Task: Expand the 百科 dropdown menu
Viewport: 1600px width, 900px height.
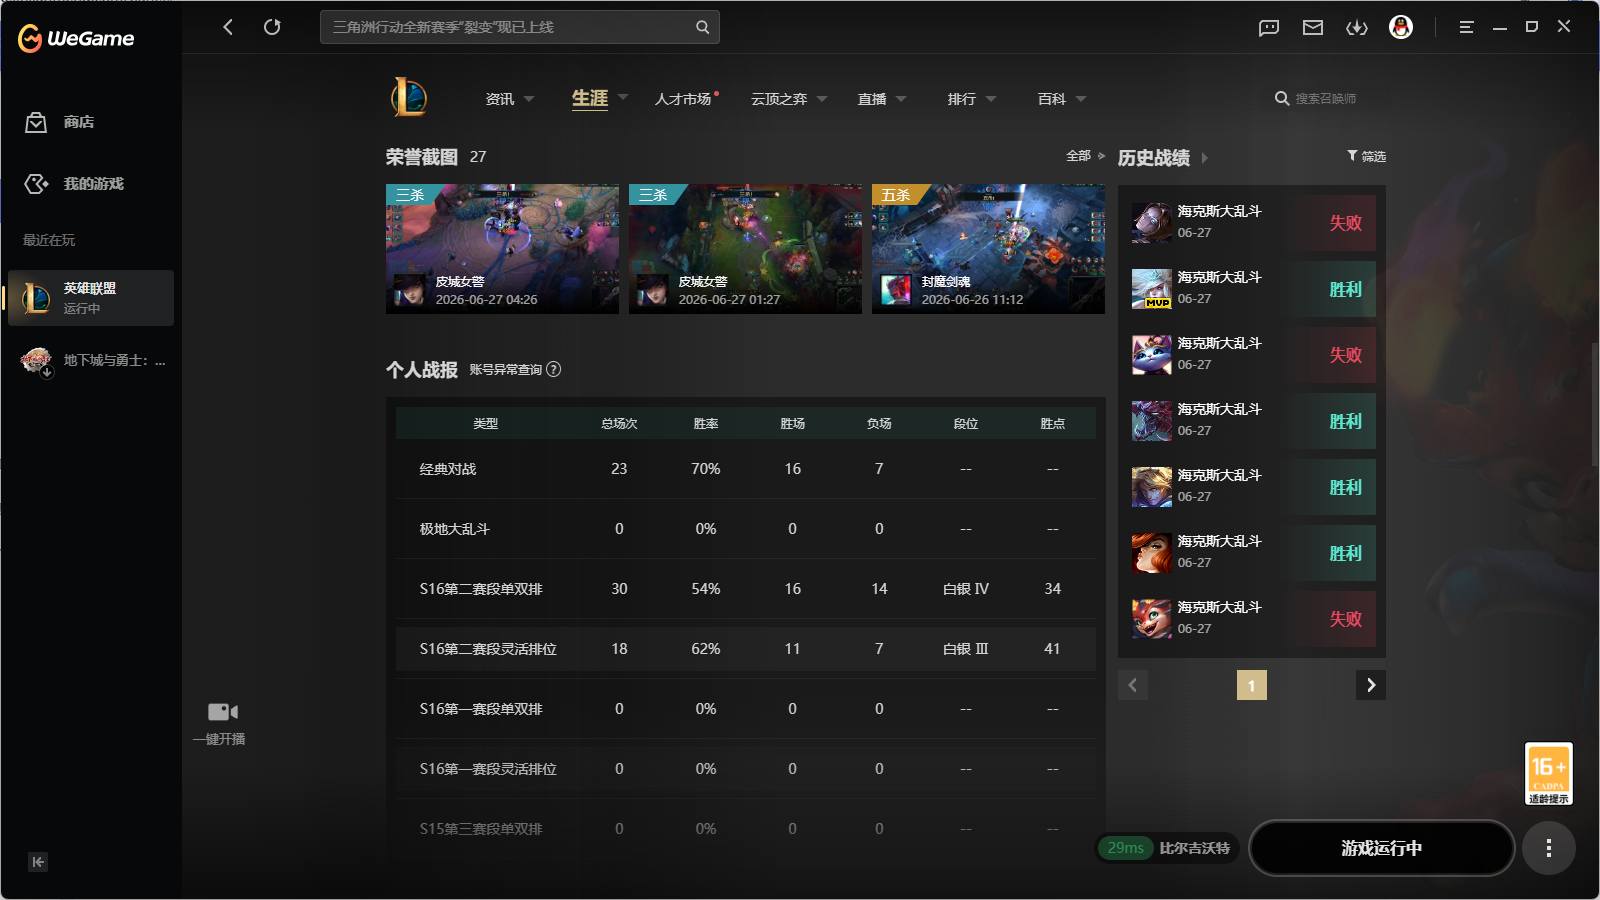Action: pos(1081,99)
